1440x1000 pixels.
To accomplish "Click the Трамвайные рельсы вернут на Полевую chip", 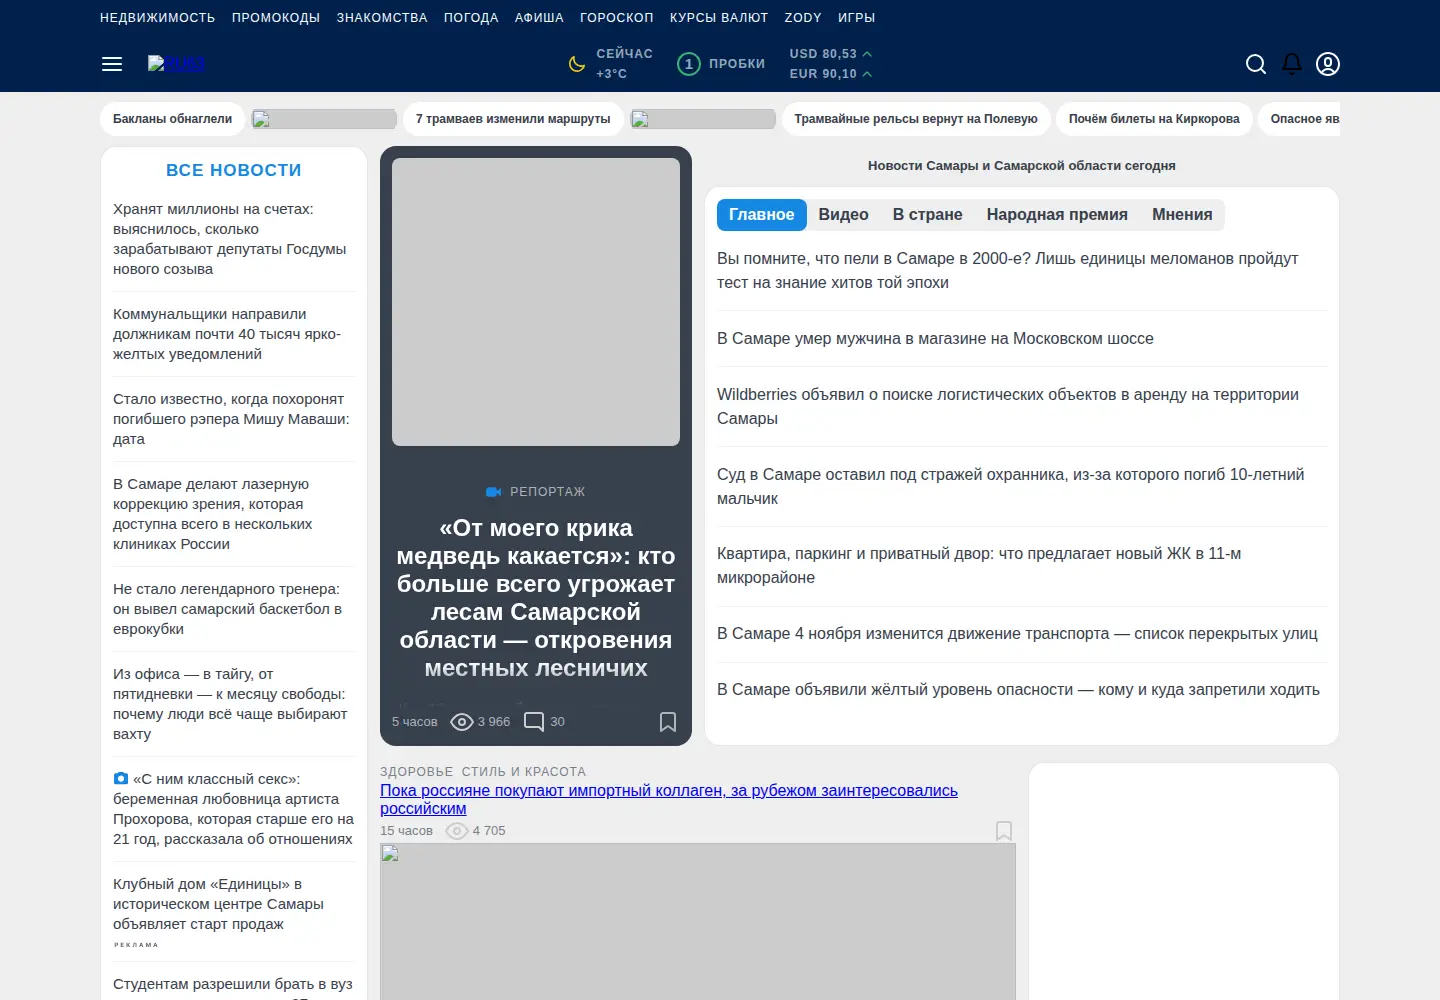I will tap(916, 119).
